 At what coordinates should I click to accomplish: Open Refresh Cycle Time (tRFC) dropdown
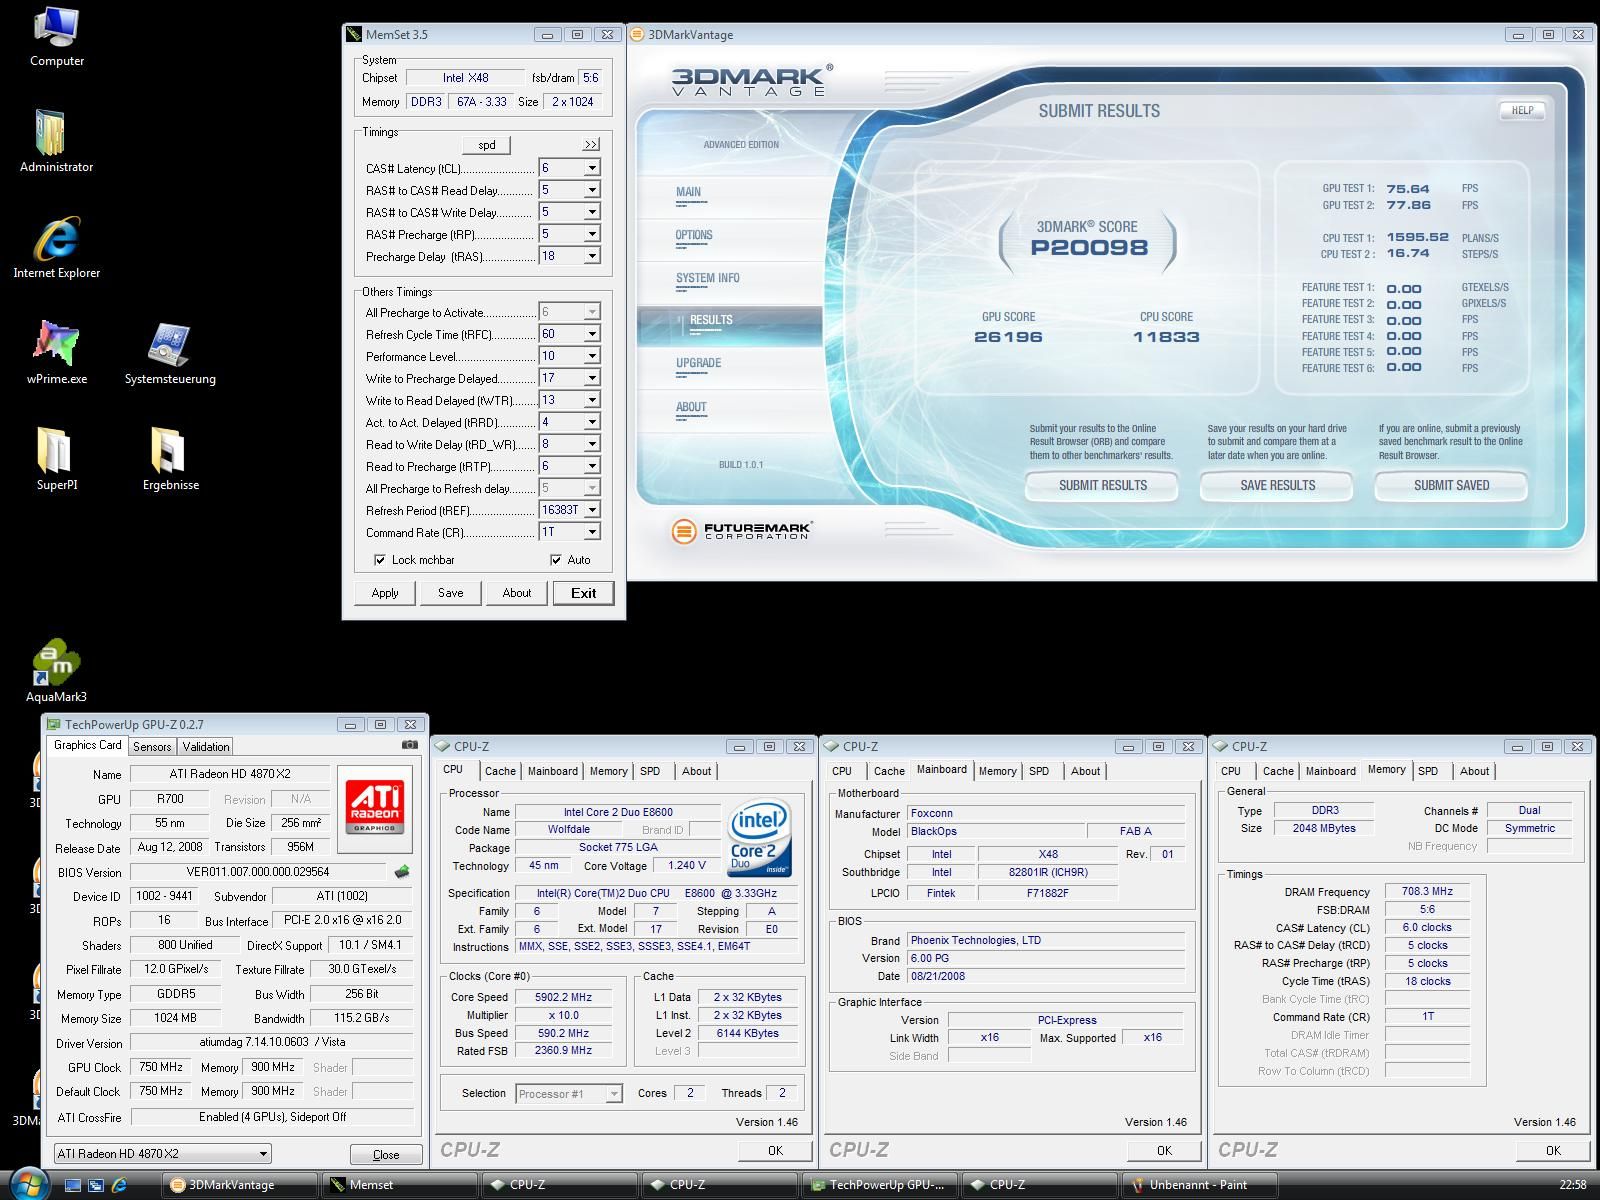(x=592, y=334)
